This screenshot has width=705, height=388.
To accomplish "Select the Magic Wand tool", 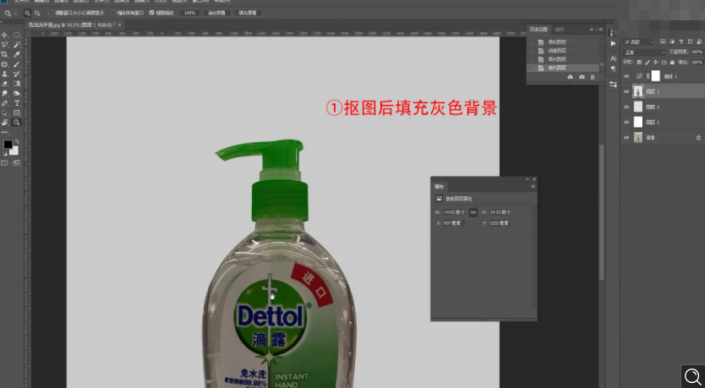I will tap(17, 45).
